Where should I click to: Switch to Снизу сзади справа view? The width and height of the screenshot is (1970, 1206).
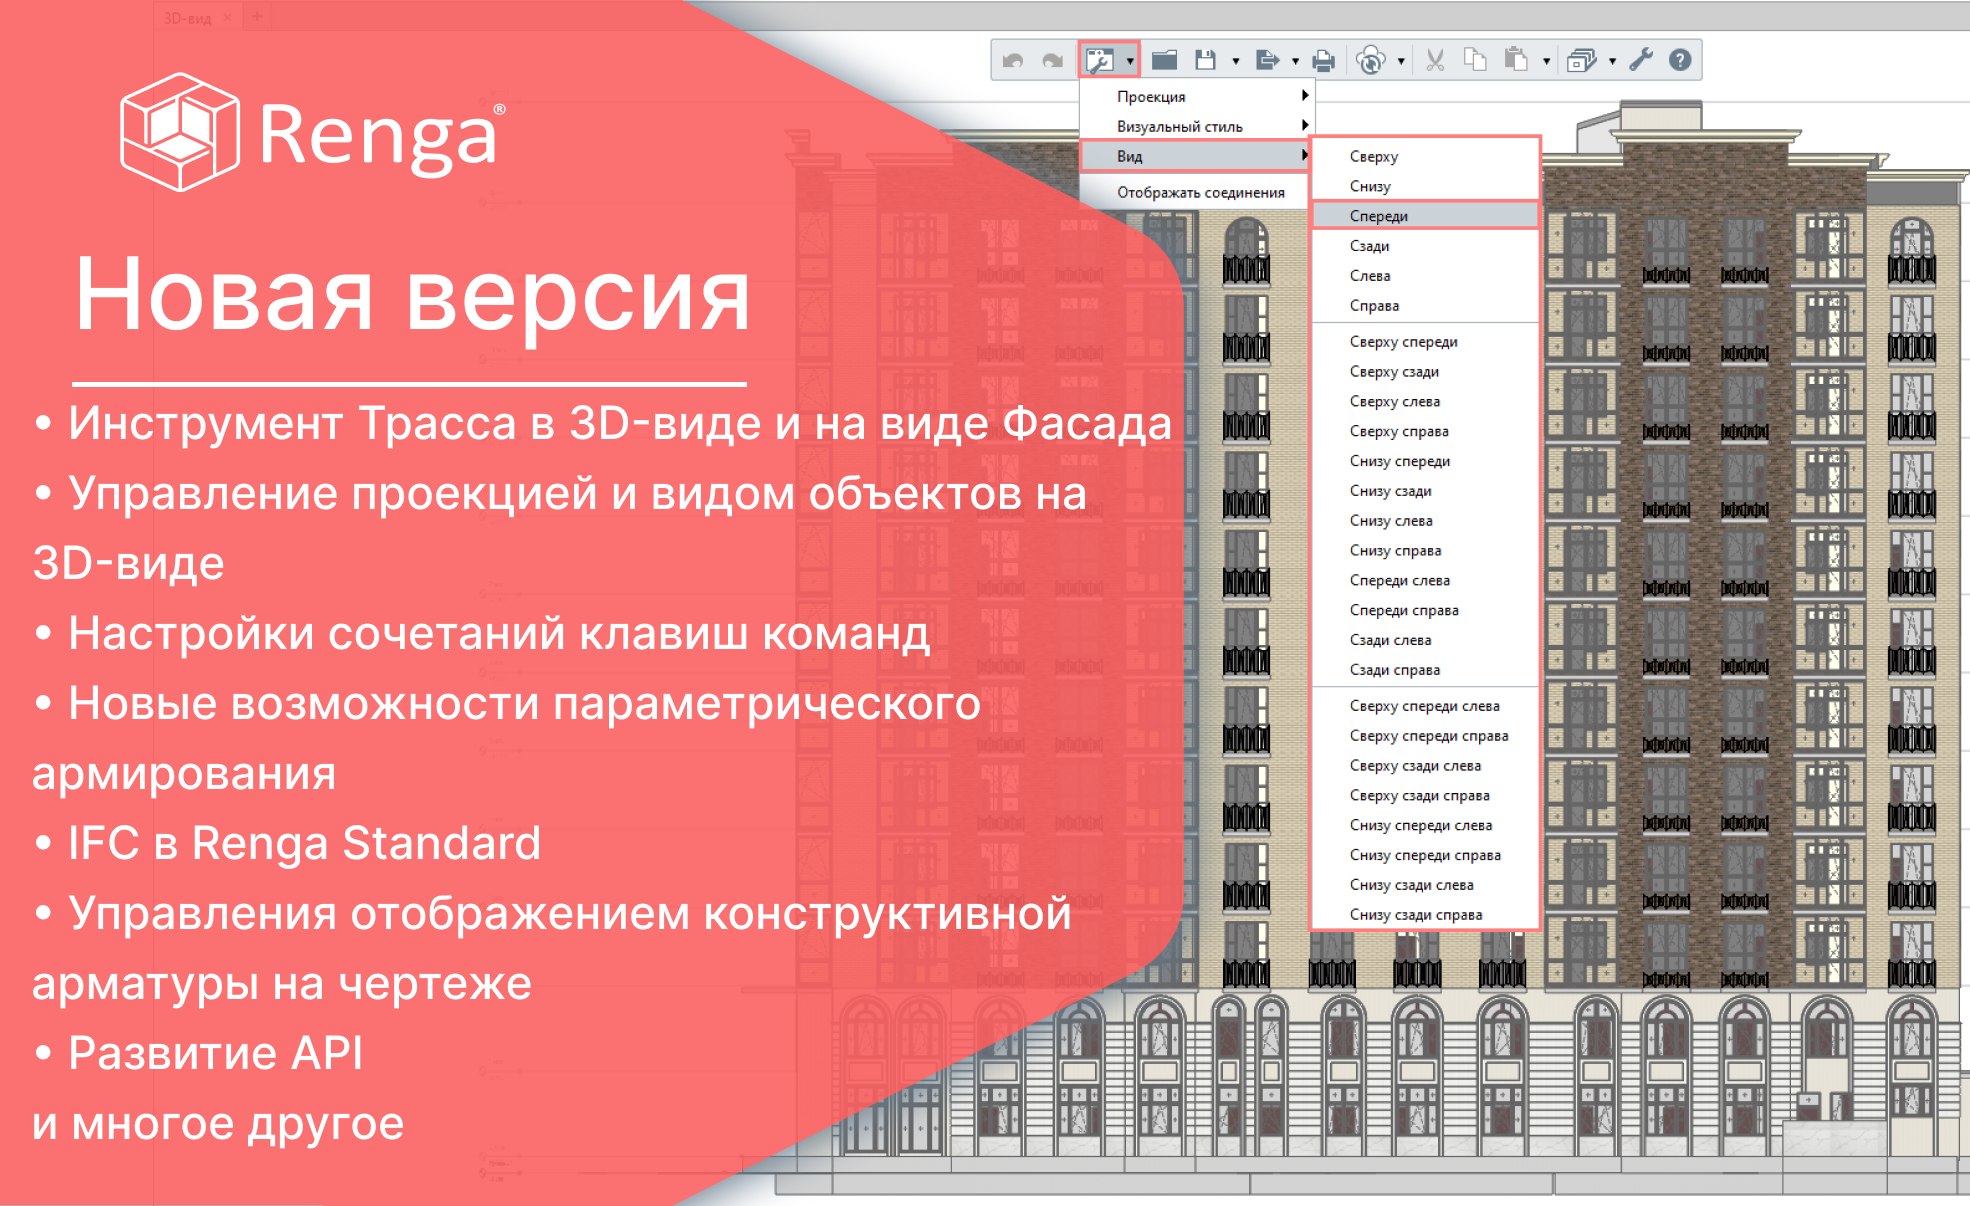1424,915
